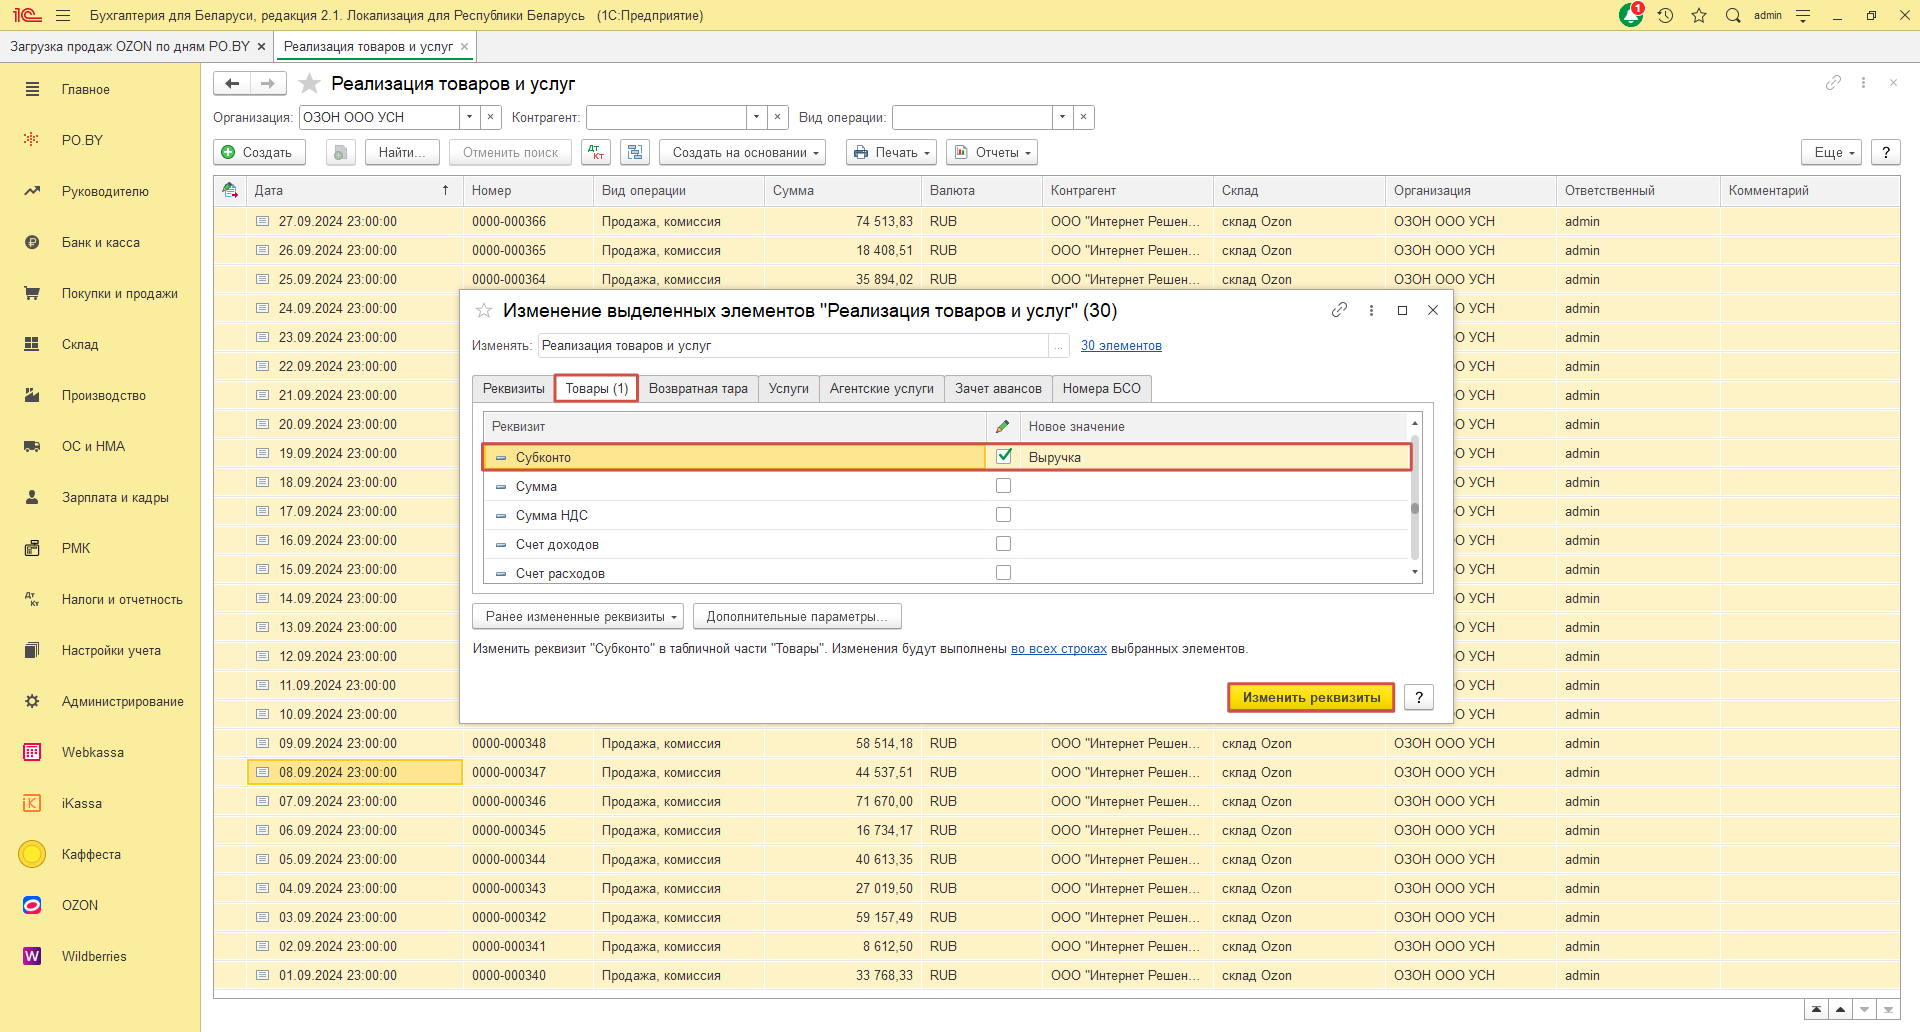Viewport: 1920px width, 1032px height.
Task: Switch to the Товары (1) tab
Action: pos(597,388)
